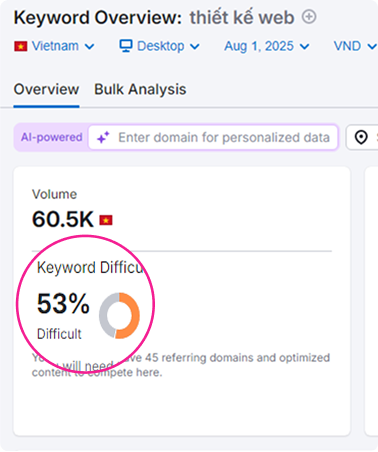Image resolution: width=378 pixels, height=452 pixels.
Task: Switch to the Overview tab
Action: coord(46,89)
